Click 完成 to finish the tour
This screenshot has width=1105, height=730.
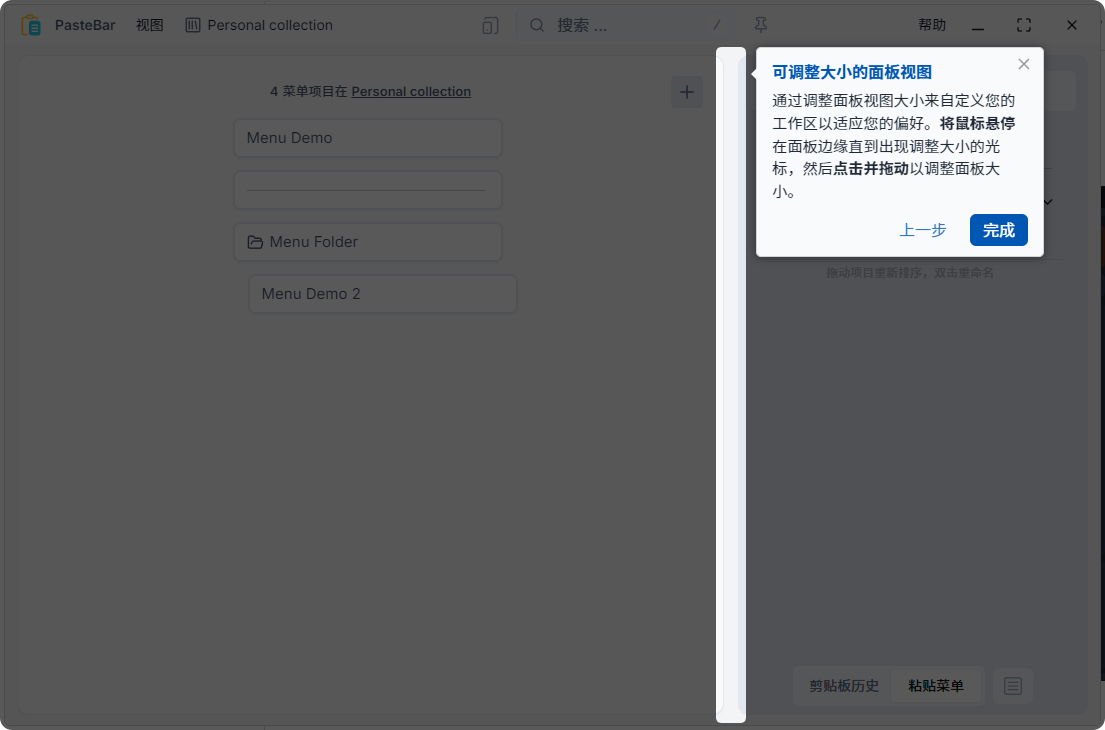coord(998,230)
